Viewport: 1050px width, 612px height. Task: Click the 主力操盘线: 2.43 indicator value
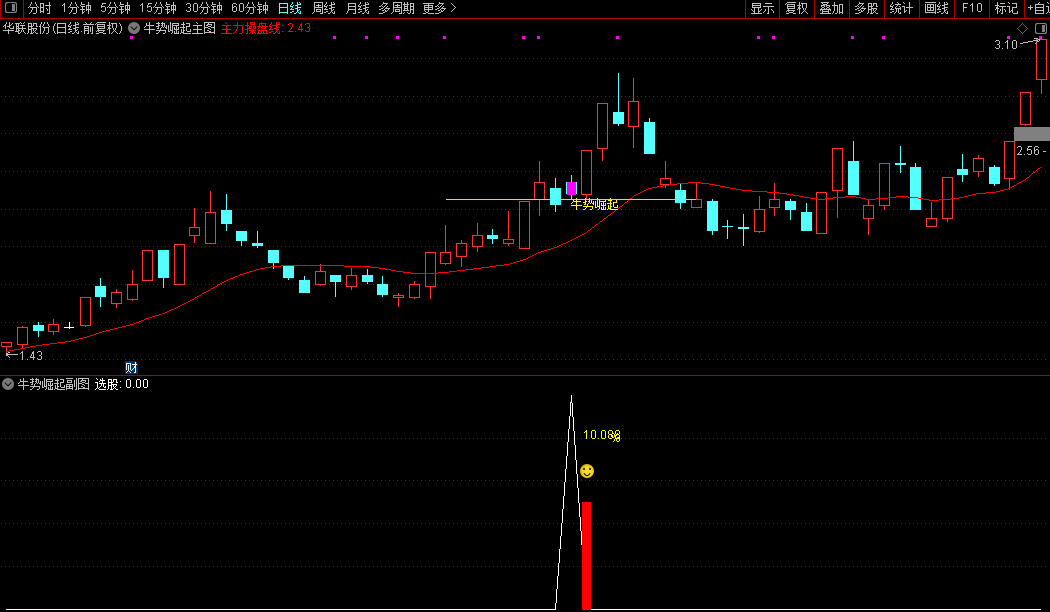click(266, 28)
